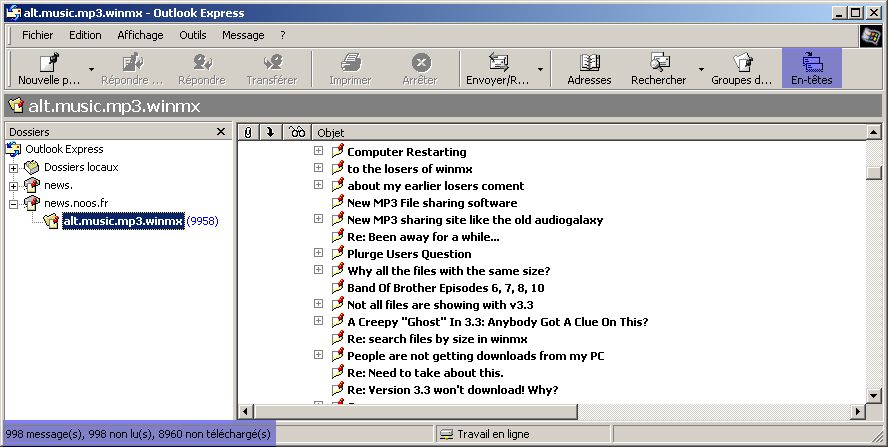Expand the 'Computer Restarting' thread
888x447 pixels.
coord(318,151)
